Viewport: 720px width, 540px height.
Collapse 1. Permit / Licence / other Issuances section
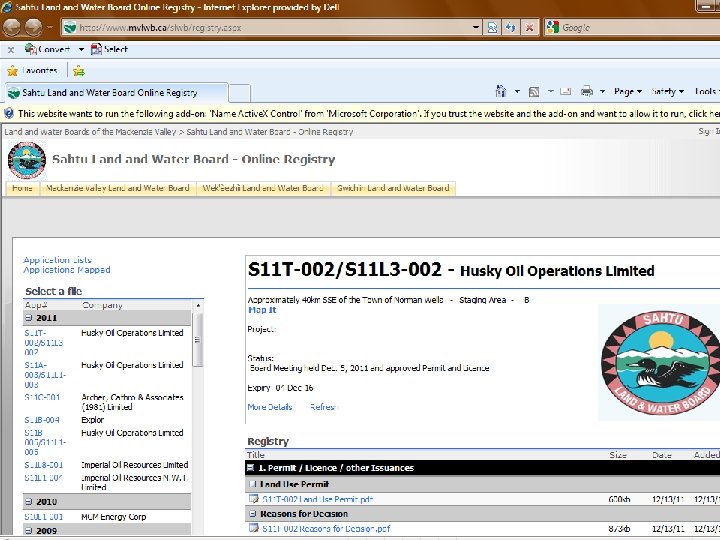coord(251,468)
